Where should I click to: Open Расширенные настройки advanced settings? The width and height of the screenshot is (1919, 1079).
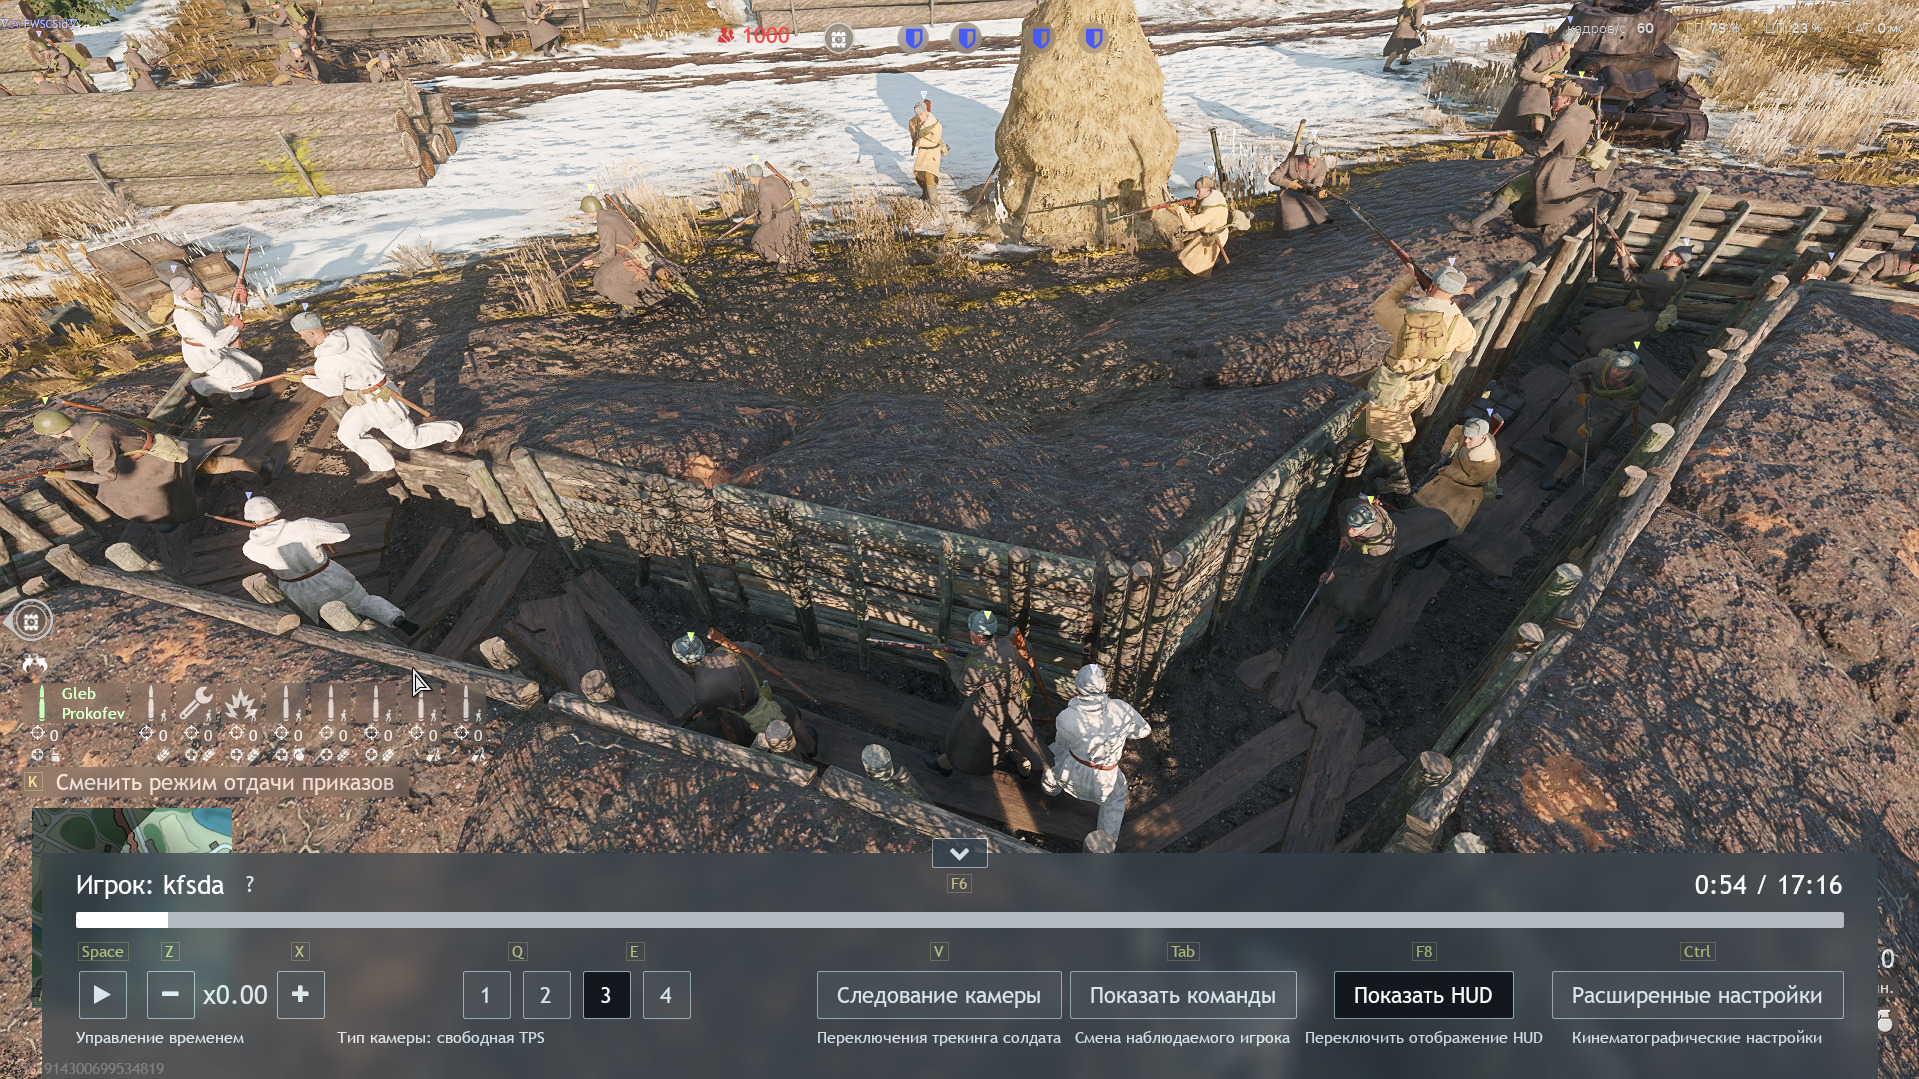[x=1696, y=995]
